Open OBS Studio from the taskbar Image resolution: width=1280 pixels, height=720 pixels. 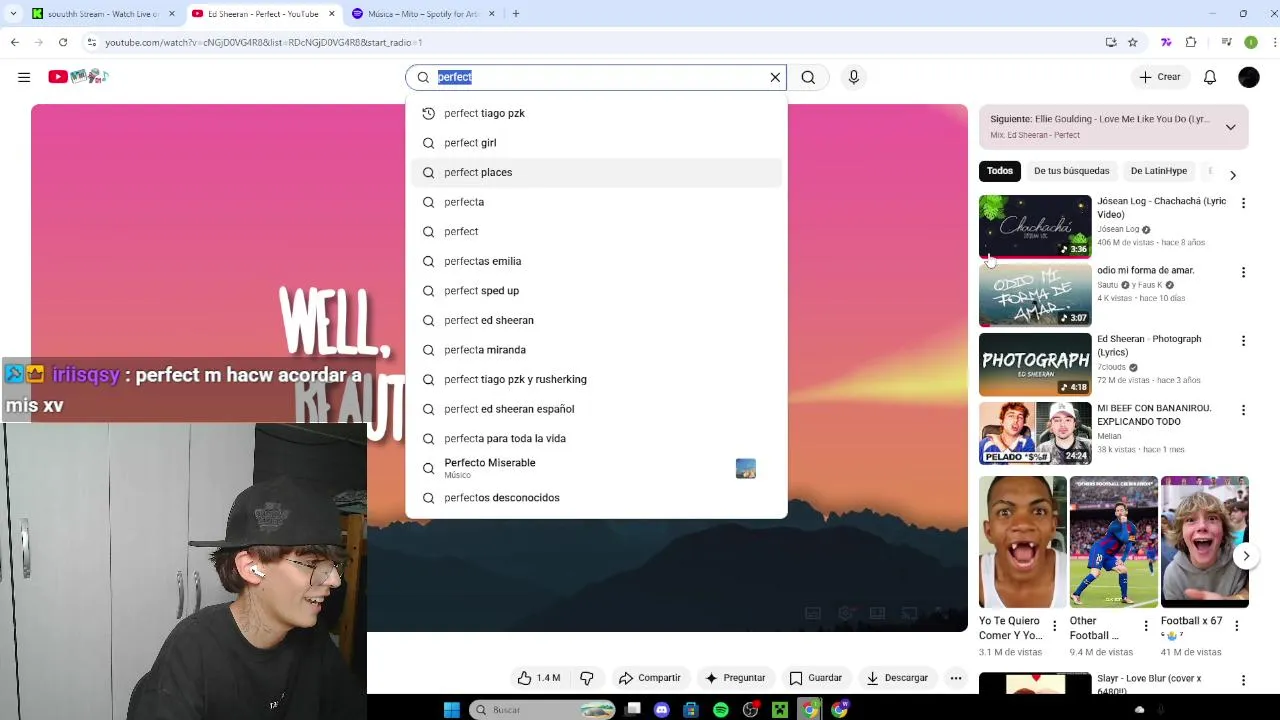pos(751,710)
